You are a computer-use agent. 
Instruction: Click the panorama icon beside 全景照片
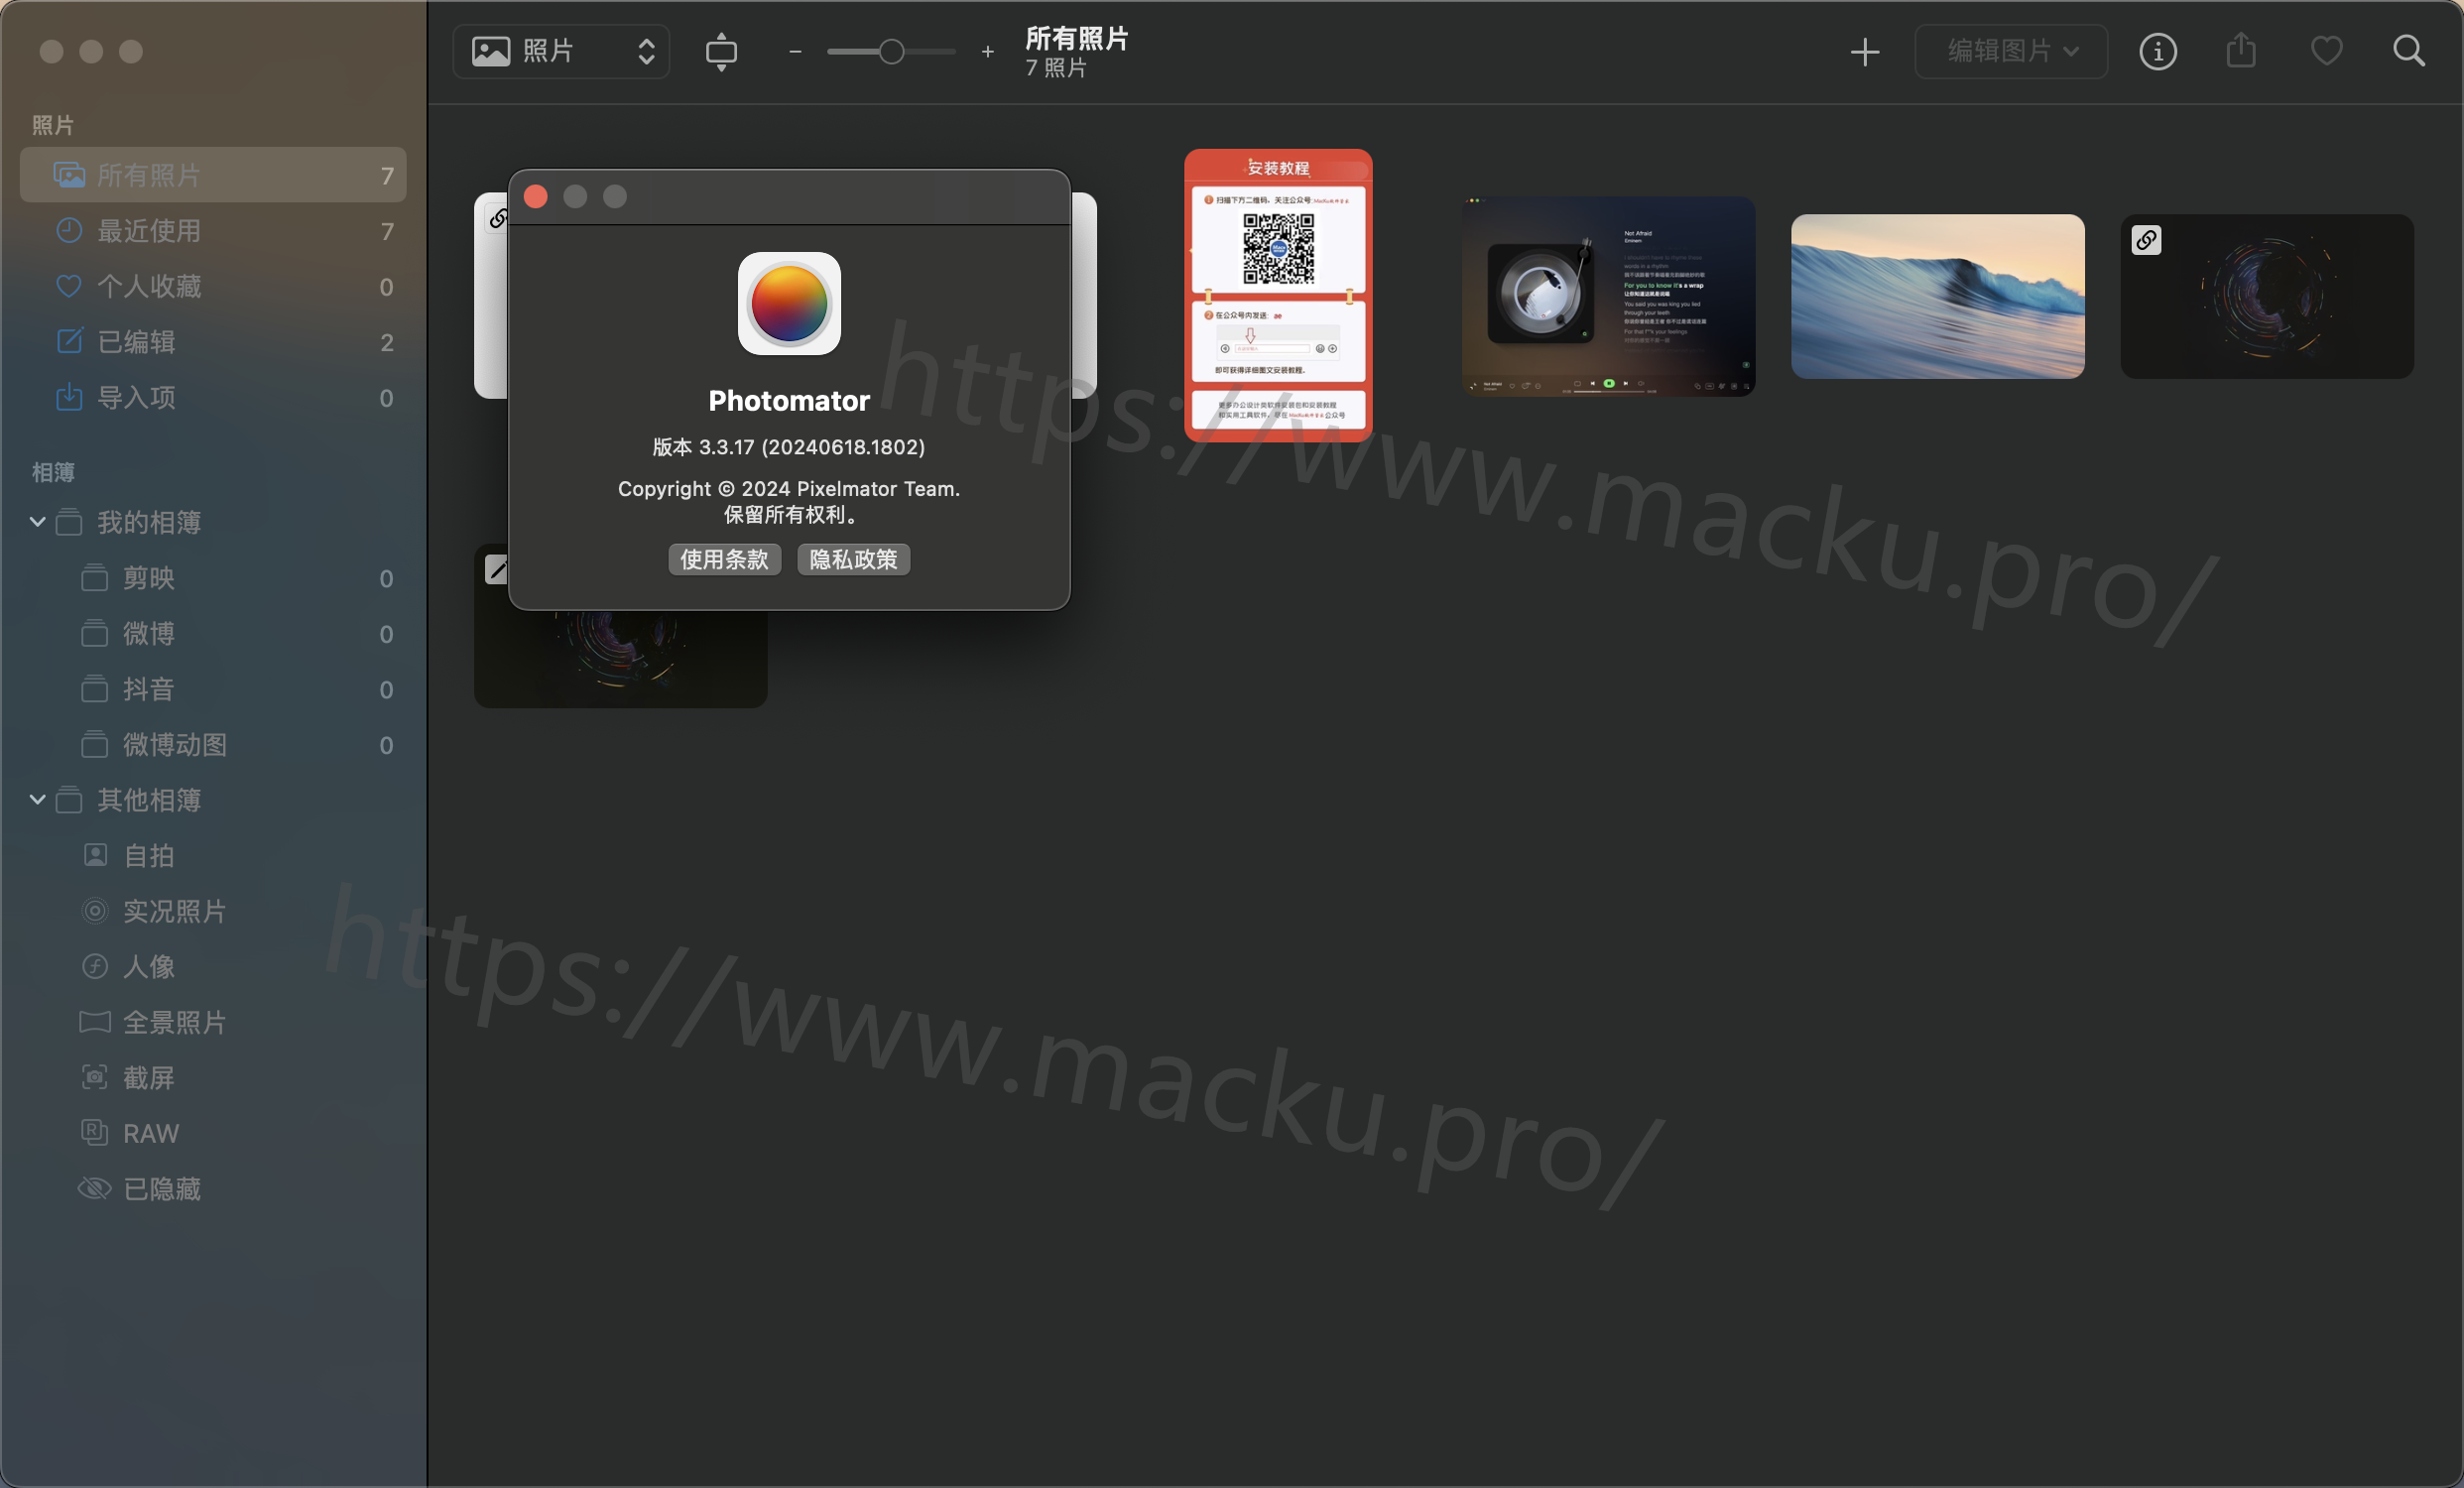pyautogui.click(x=94, y=1021)
